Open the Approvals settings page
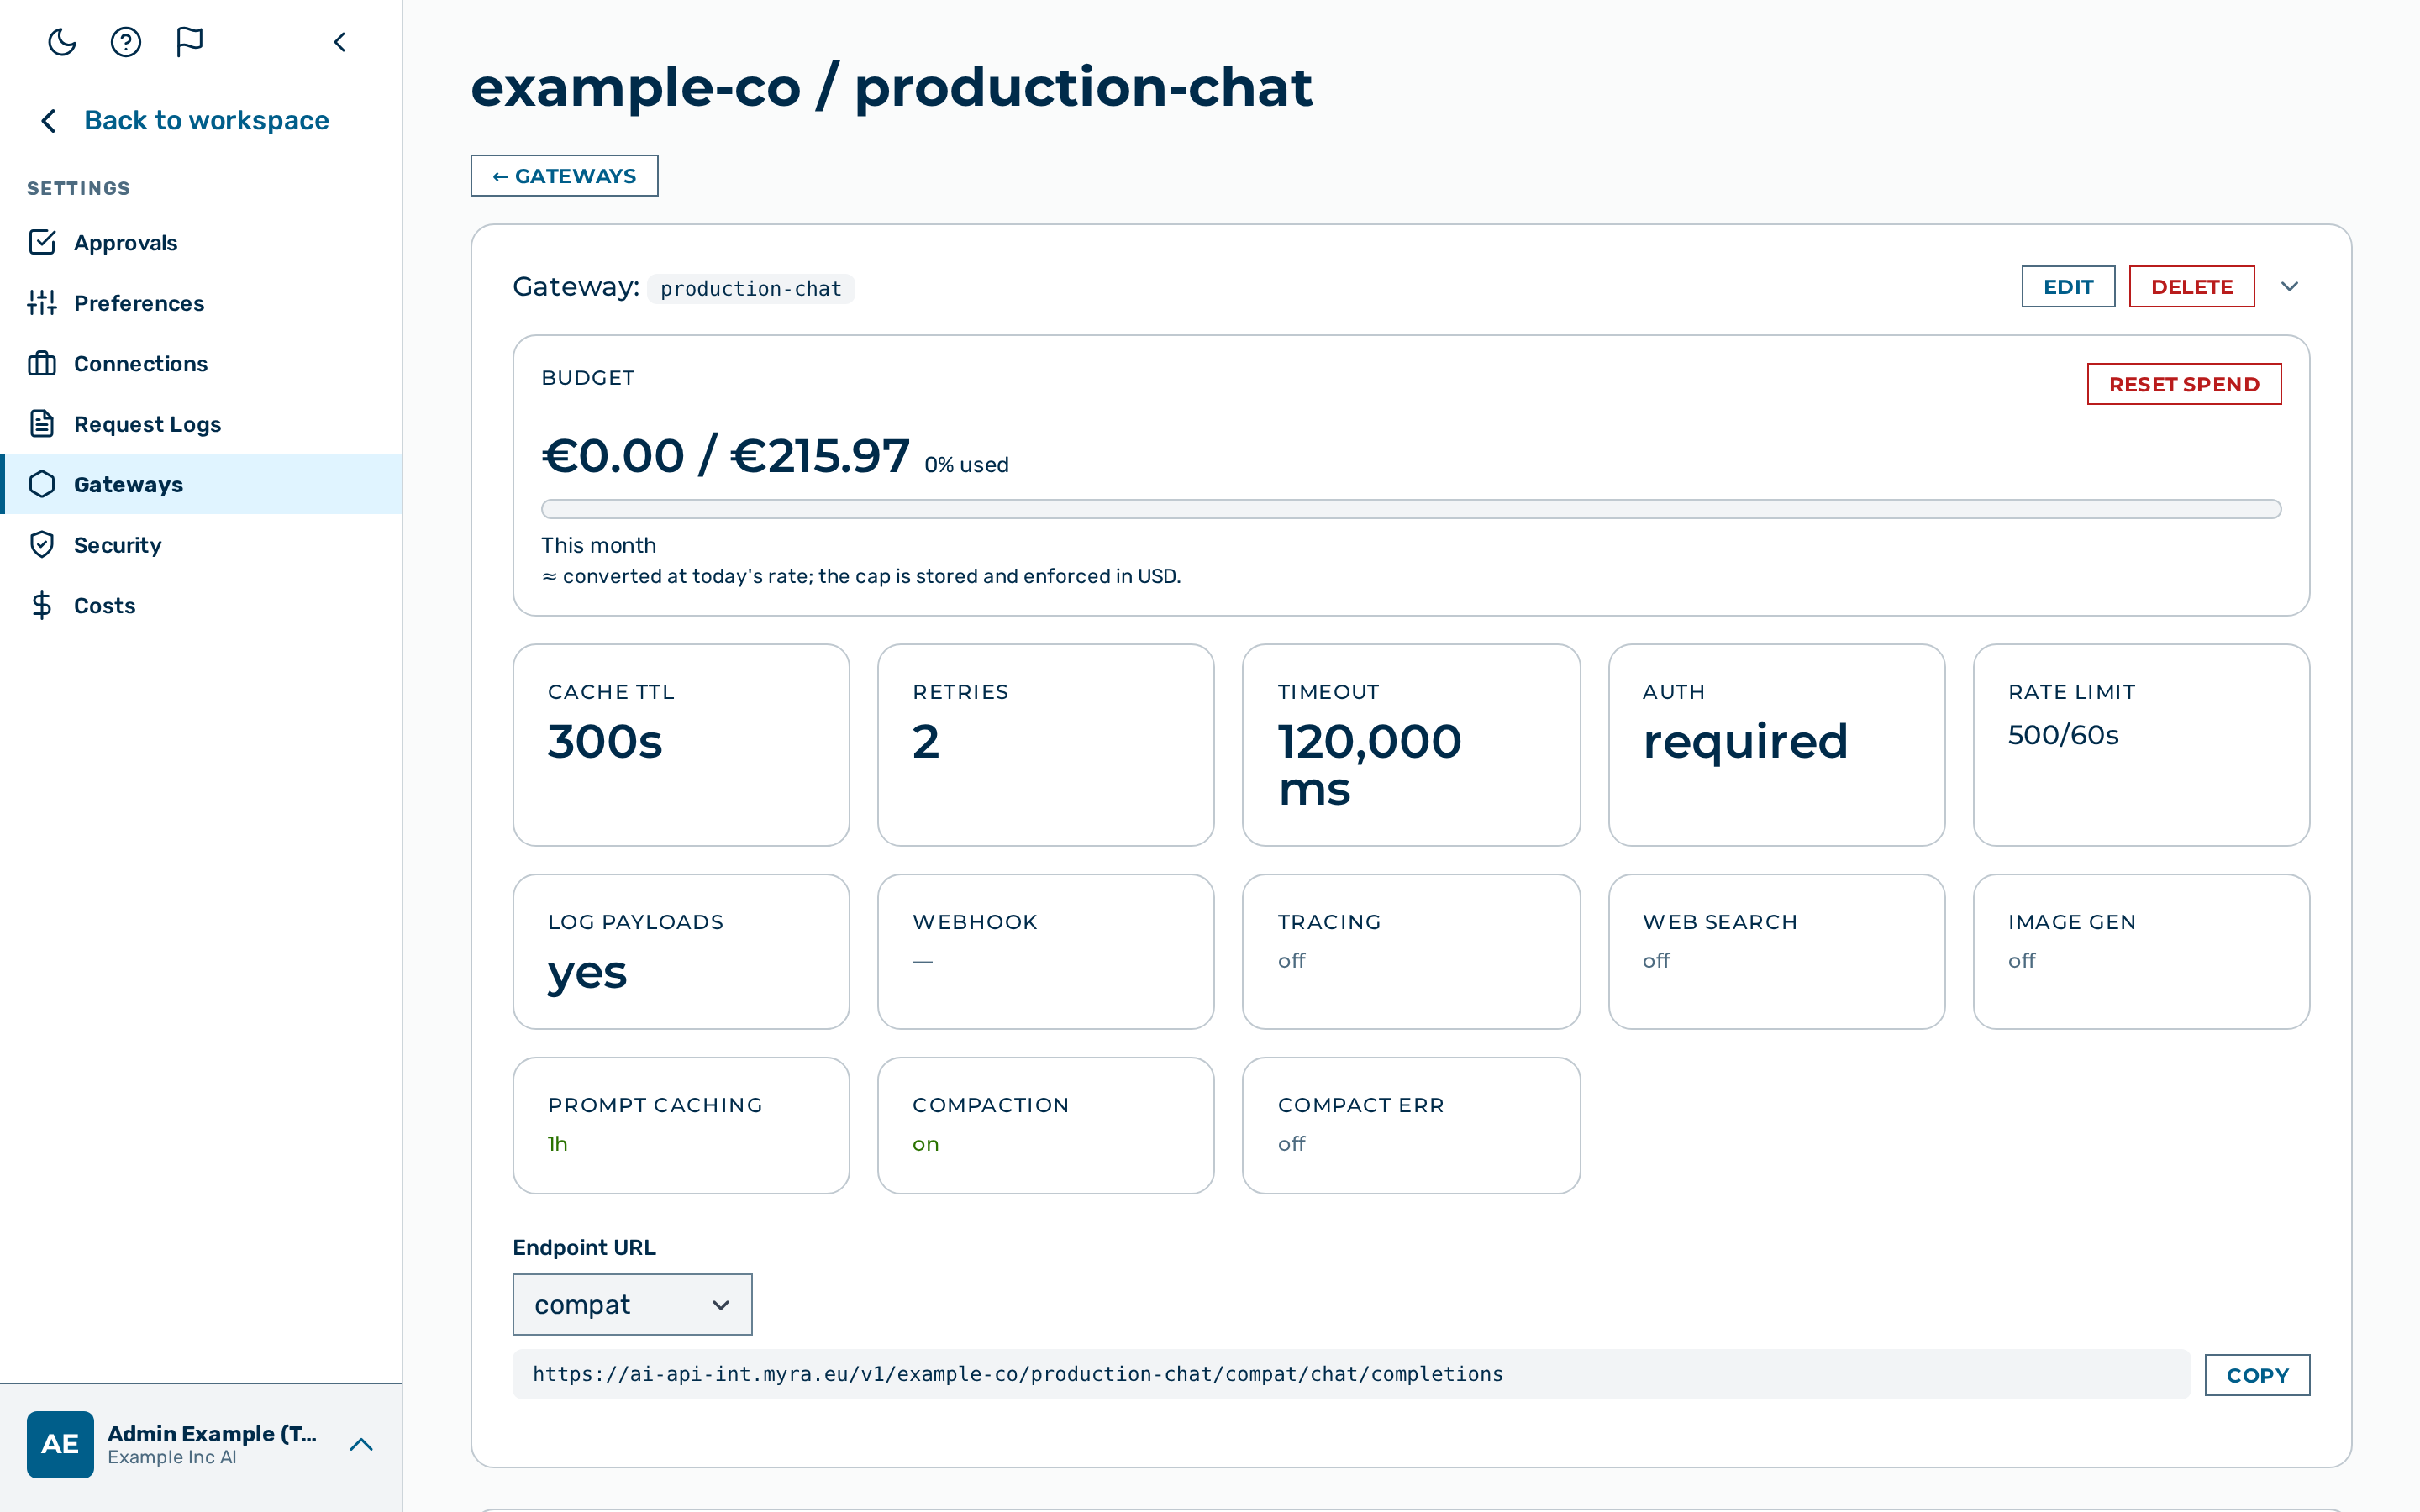The height and width of the screenshot is (1512, 2420). tap(201, 242)
